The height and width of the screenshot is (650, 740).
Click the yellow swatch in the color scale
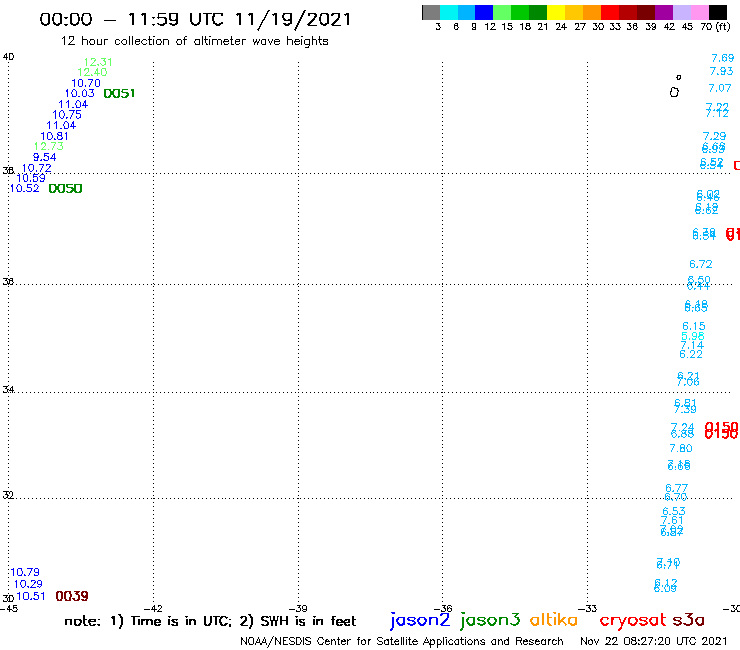tap(556, 12)
